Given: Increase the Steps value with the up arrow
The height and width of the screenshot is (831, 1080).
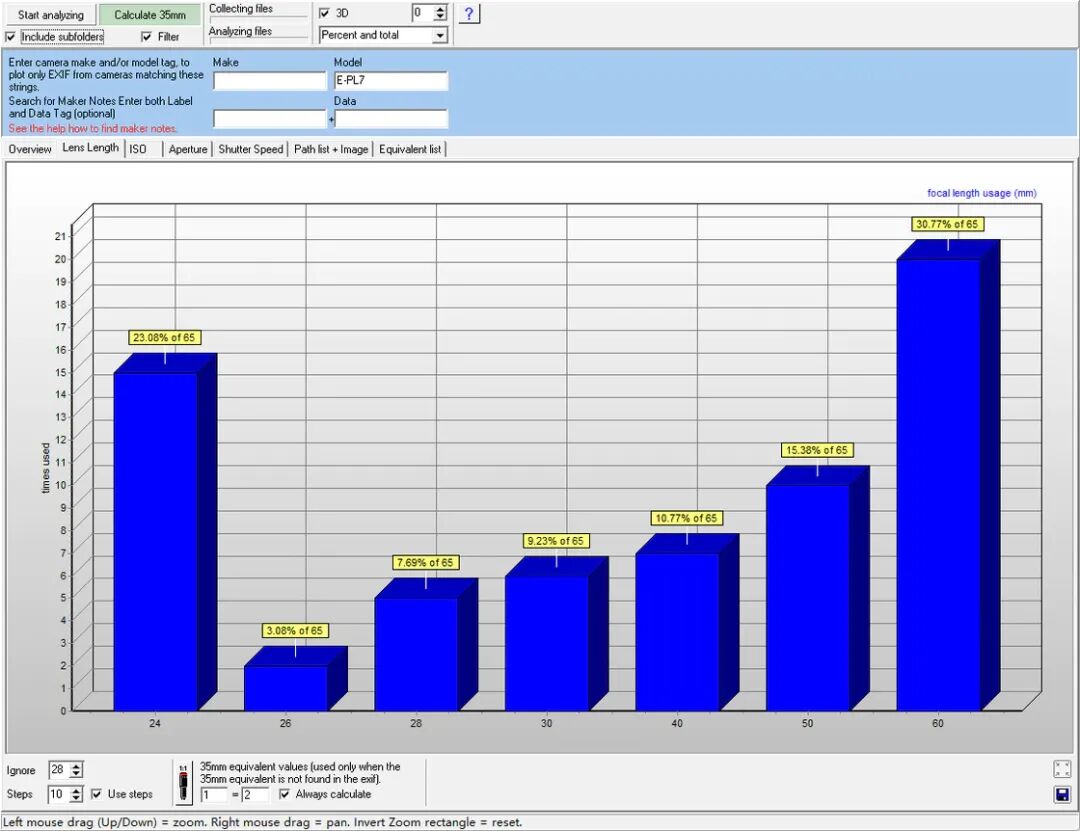Looking at the screenshot, I should pos(76,790).
